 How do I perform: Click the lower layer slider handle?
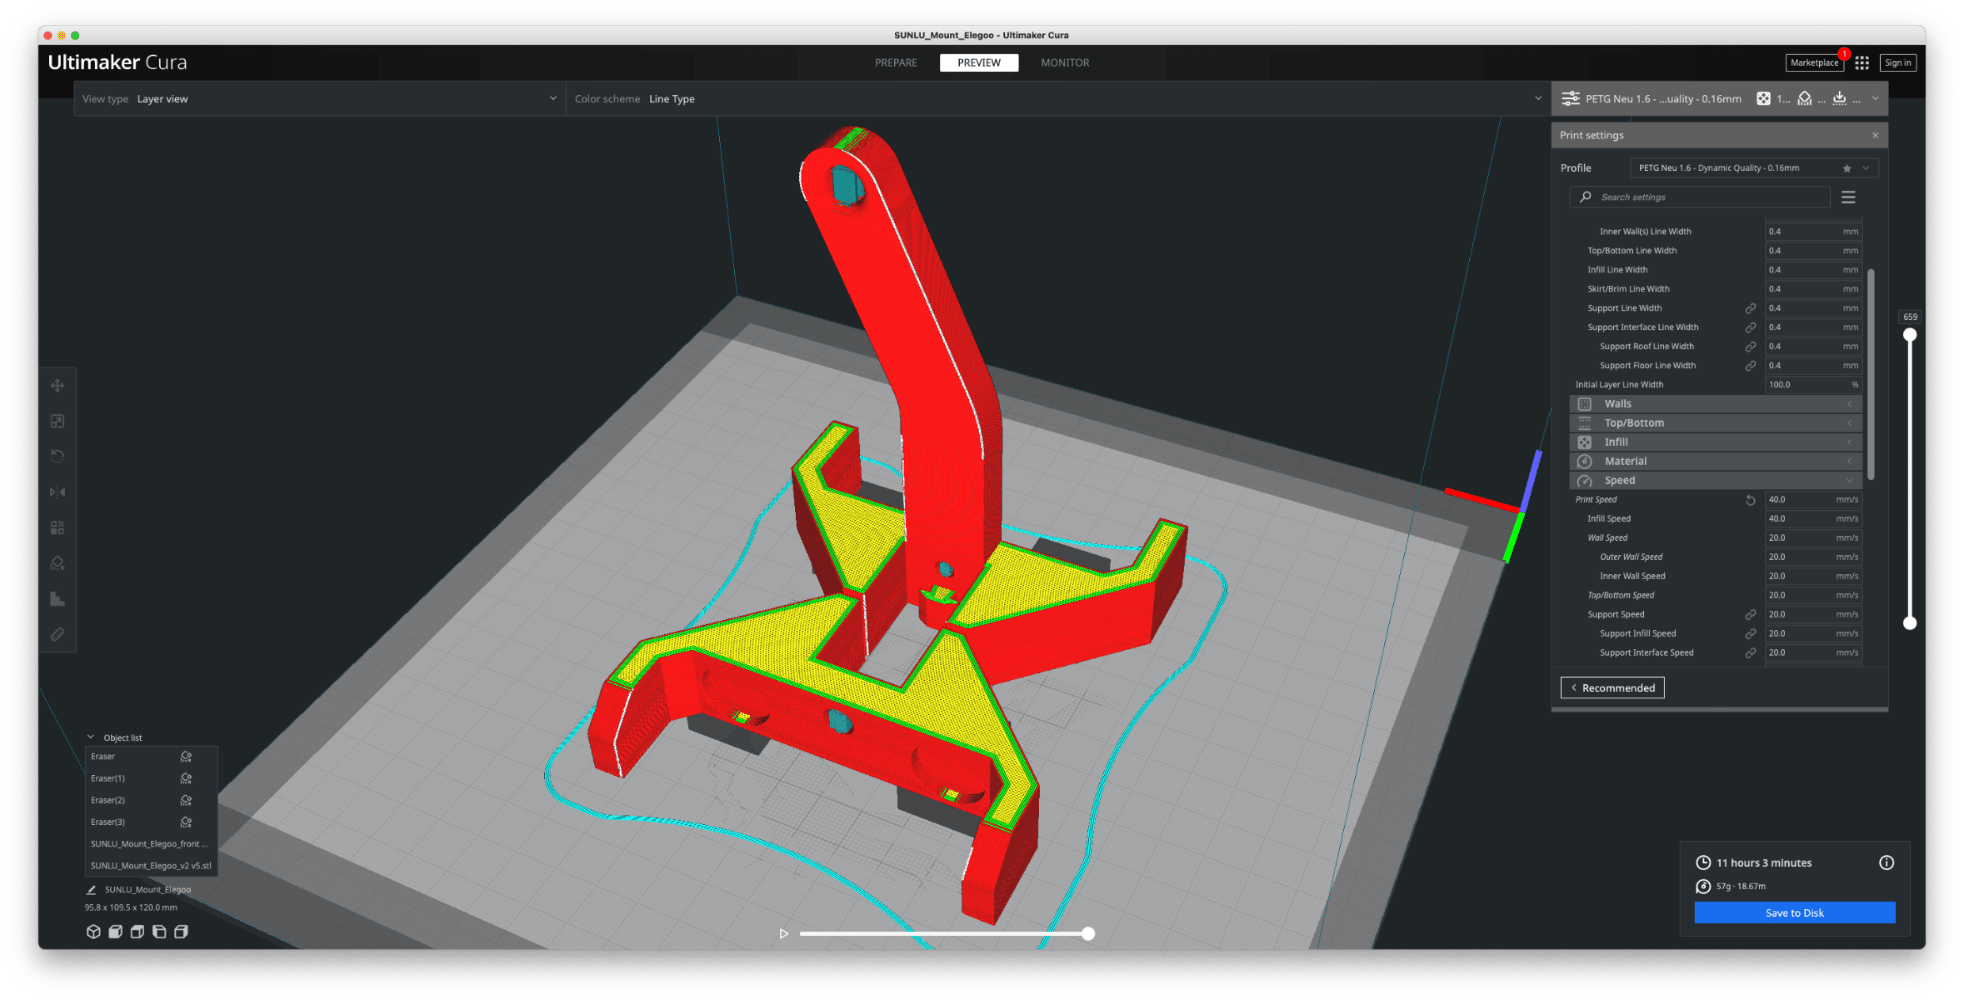click(x=1910, y=623)
